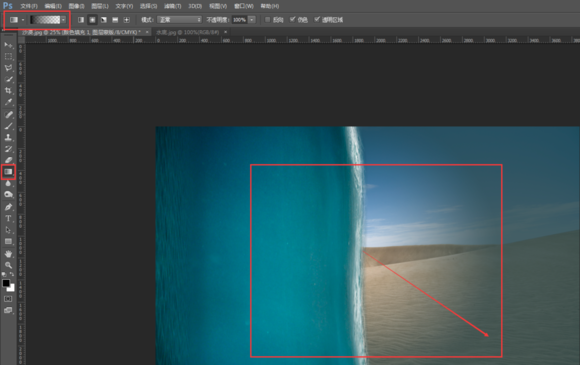Click the gradient preview swatch to edit
This screenshot has height=365, width=580.
[45, 20]
